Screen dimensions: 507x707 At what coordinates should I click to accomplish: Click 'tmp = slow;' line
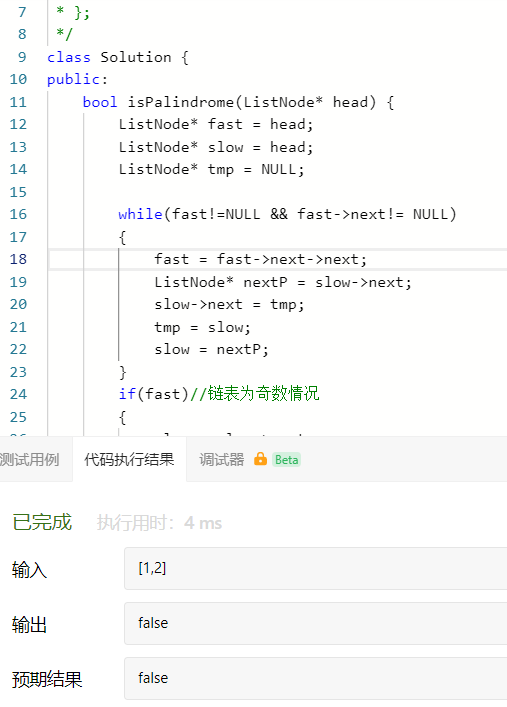202,327
